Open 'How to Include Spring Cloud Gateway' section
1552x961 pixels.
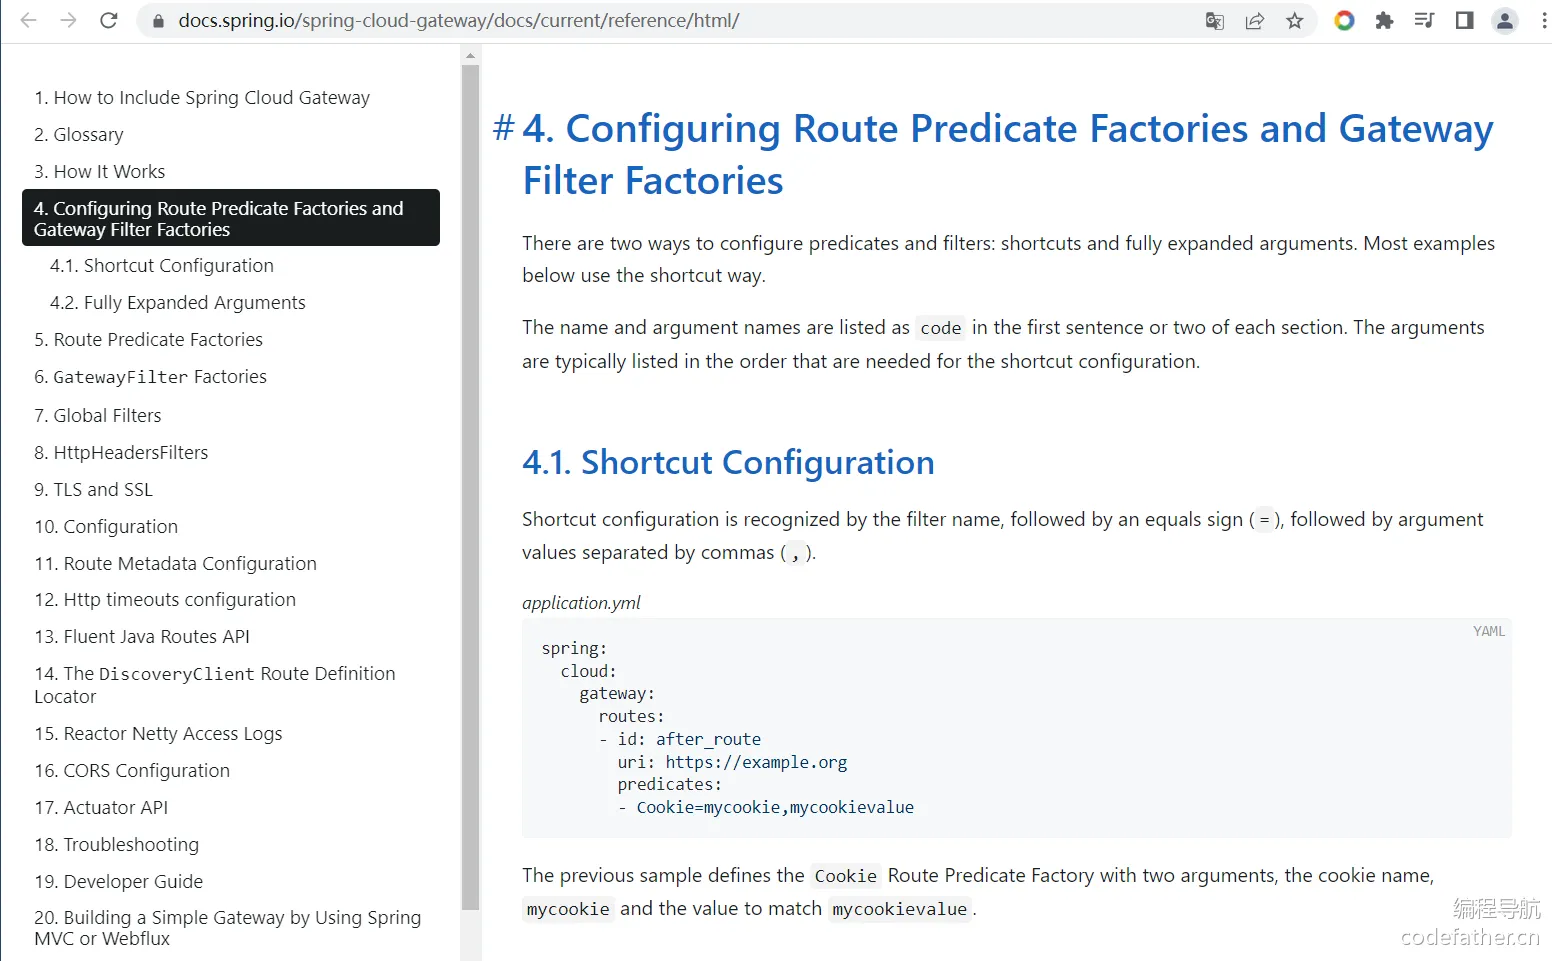202,97
